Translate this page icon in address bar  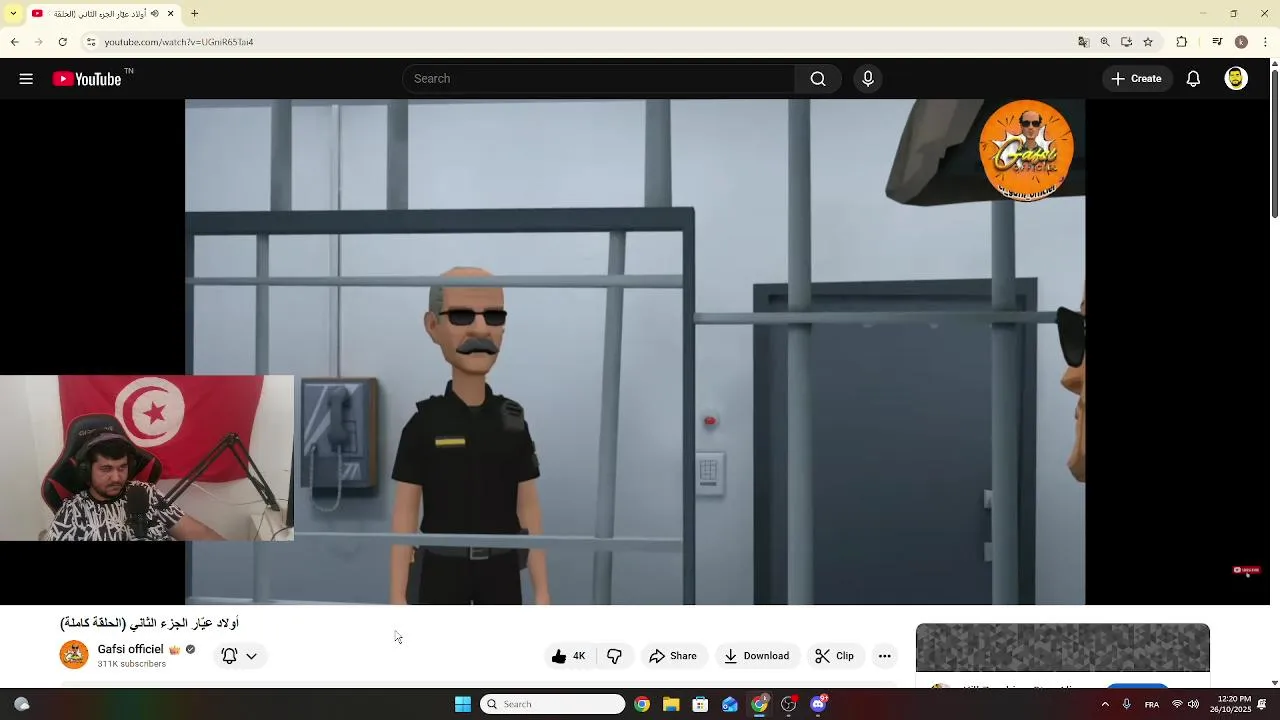pyautogui.click(x=1083, y=42)
